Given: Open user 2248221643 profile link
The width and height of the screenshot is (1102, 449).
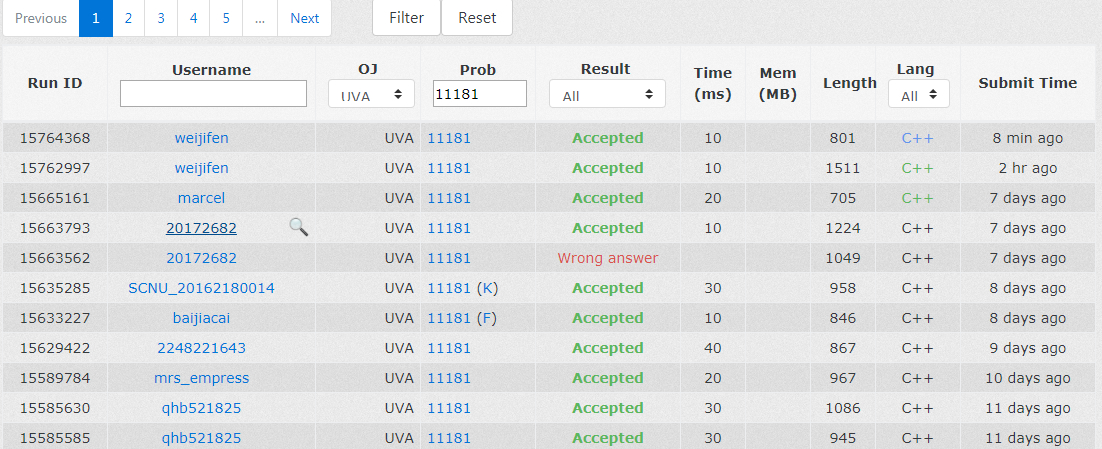Looking at the screenshot, I should click(x=201, y=348).
